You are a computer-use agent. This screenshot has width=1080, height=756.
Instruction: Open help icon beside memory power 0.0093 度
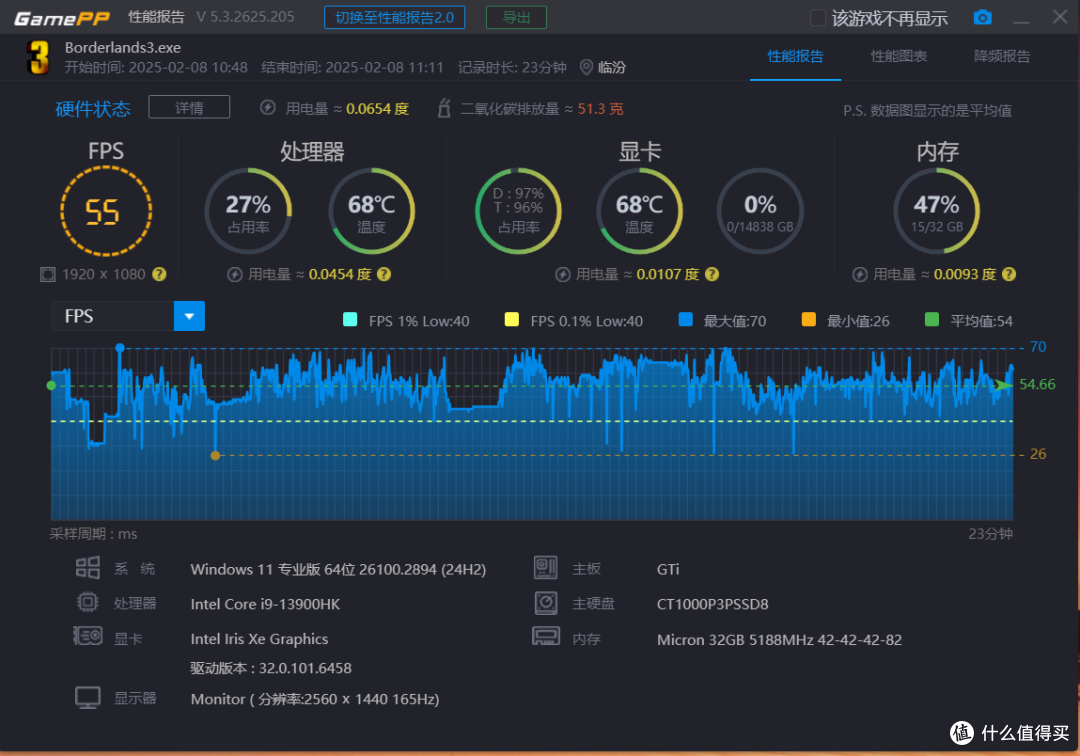[1009, 274]
